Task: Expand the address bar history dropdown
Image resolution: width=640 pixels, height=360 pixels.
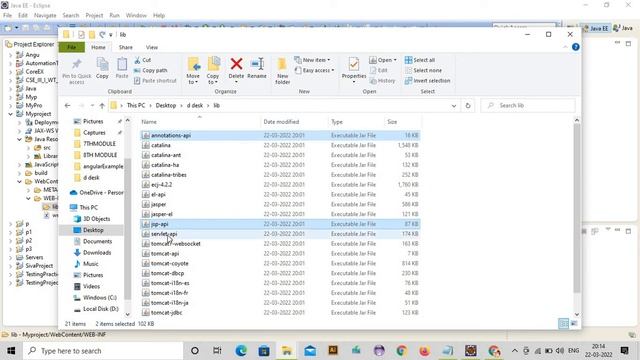Action: (x=454, y=106)
